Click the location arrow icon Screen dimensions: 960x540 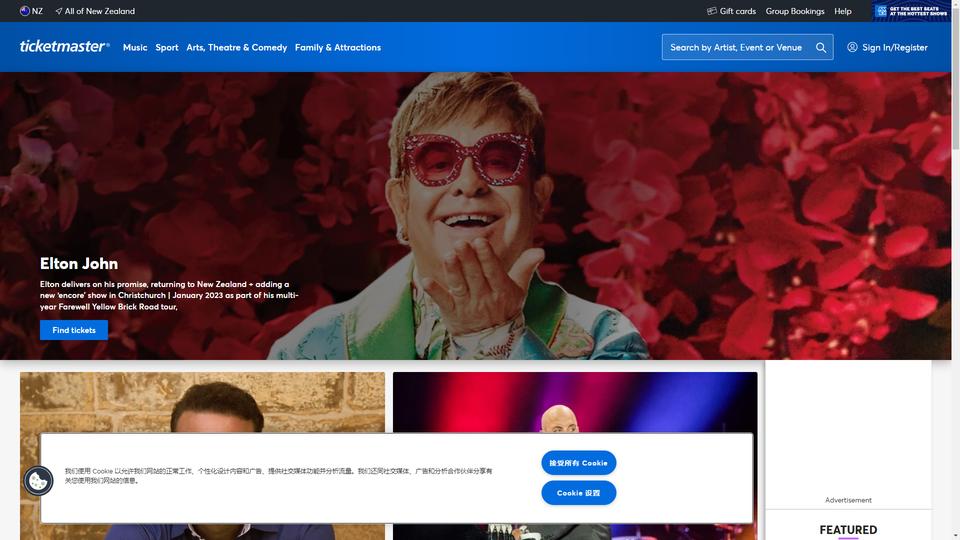point(59,11)
